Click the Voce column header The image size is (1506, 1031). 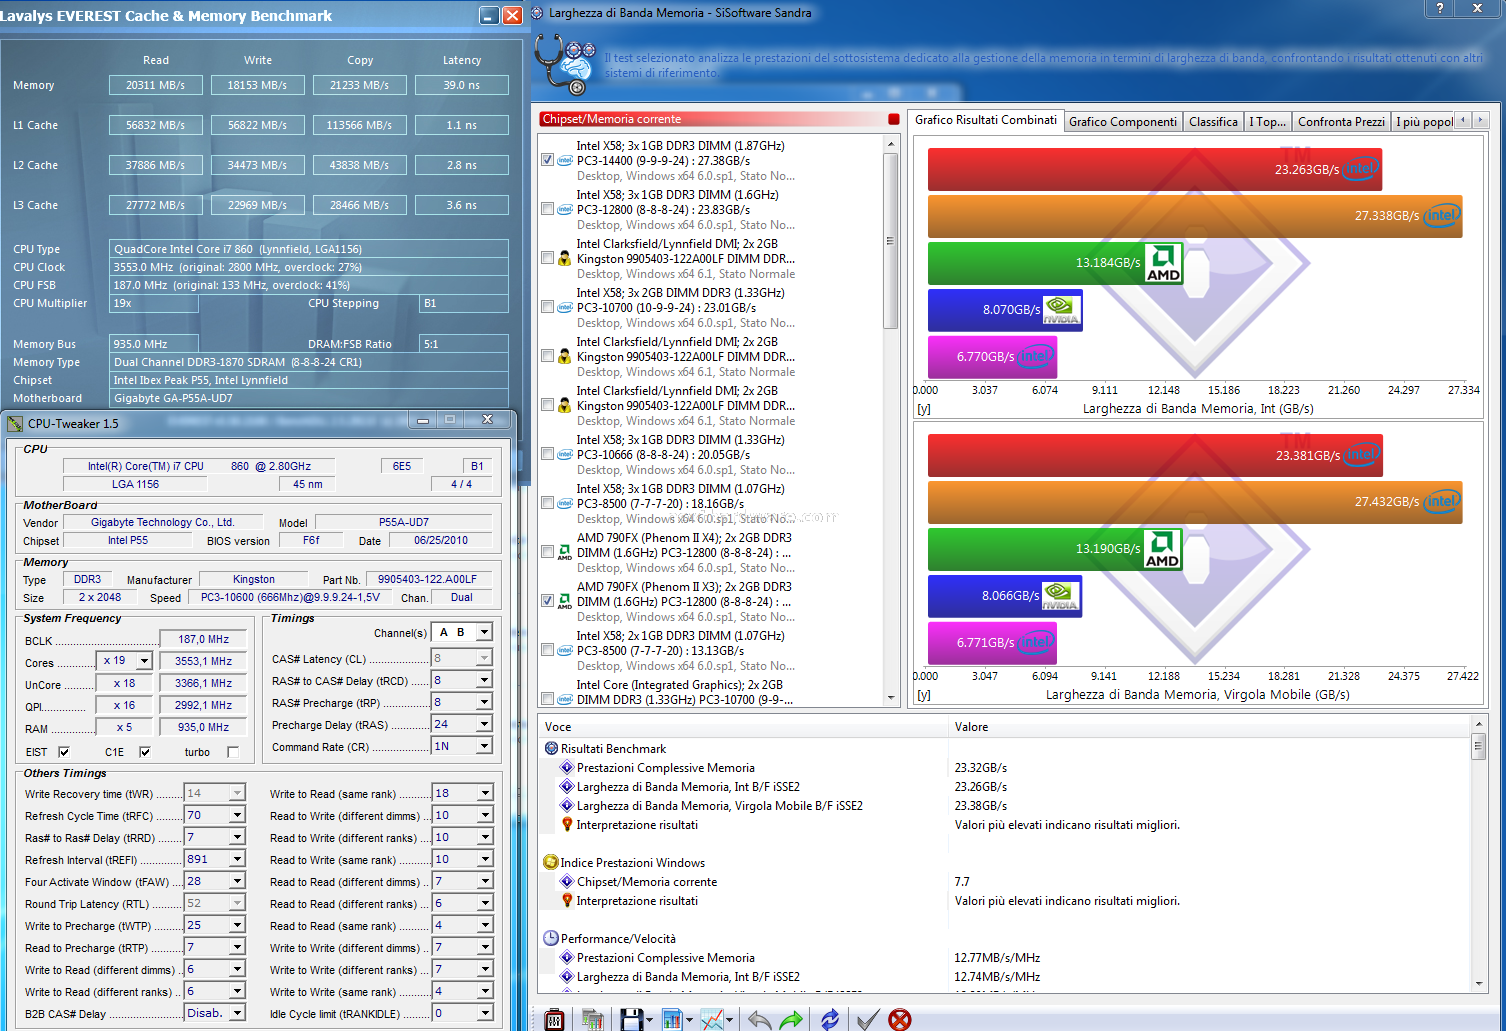[x=742, y=727]
